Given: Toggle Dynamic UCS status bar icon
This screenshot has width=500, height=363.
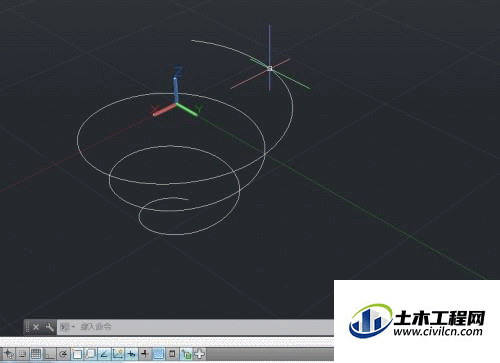Looking at the screenshot, I should tap(118, 354).
